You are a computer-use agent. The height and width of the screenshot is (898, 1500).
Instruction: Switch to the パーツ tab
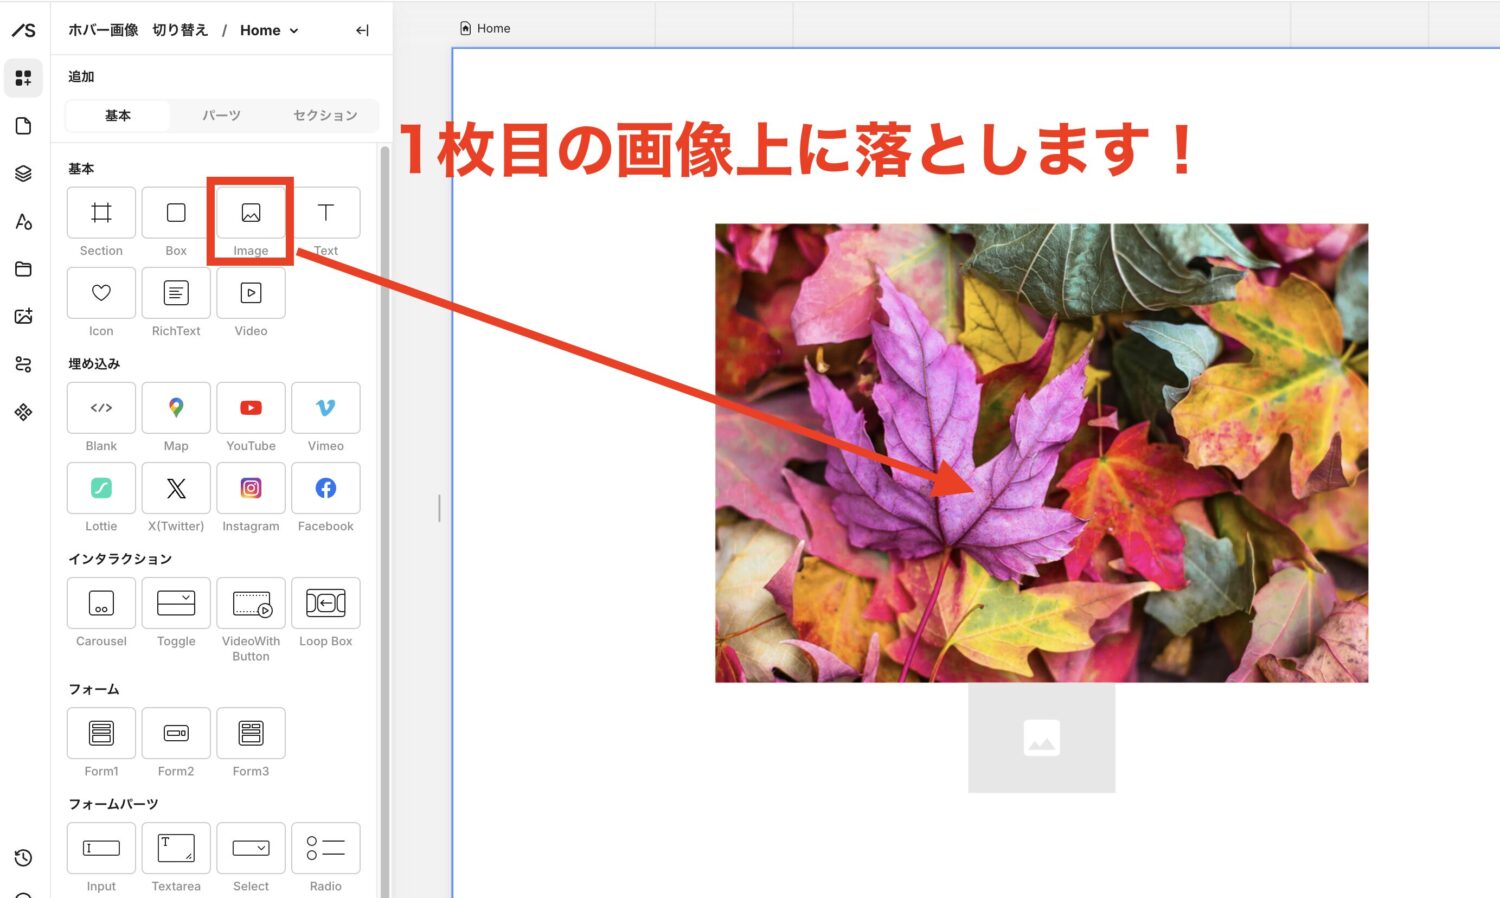pos(221,116)
